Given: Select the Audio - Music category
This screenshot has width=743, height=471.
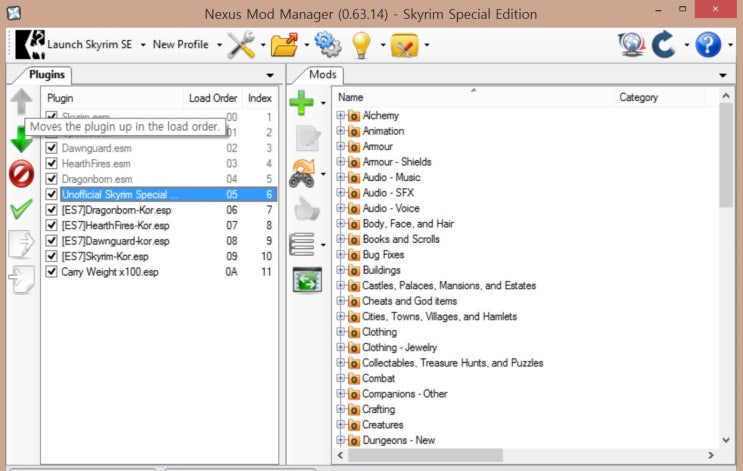Looking at the screenshot, I should [x=391, y=177].
